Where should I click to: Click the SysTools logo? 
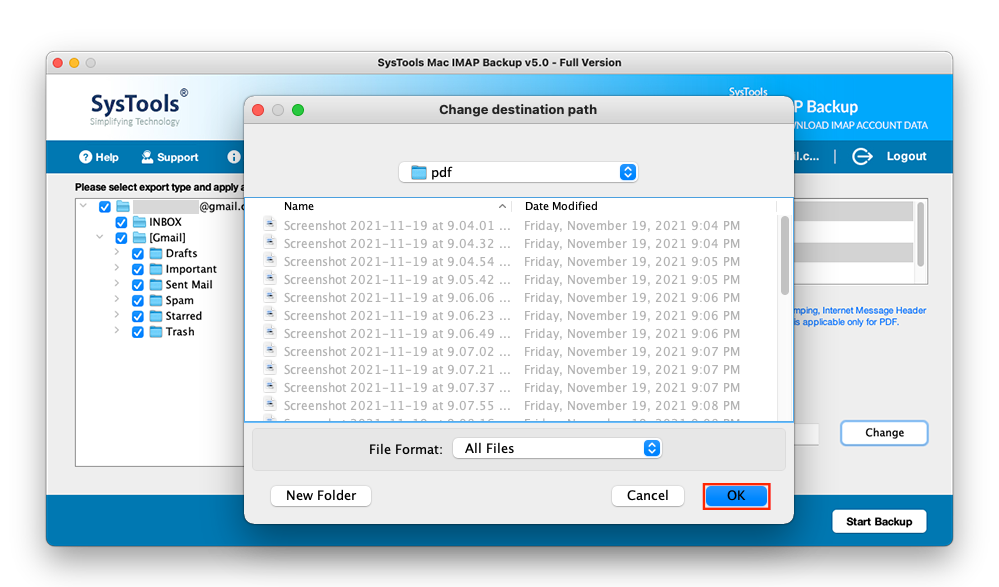(x=139, y=107)
